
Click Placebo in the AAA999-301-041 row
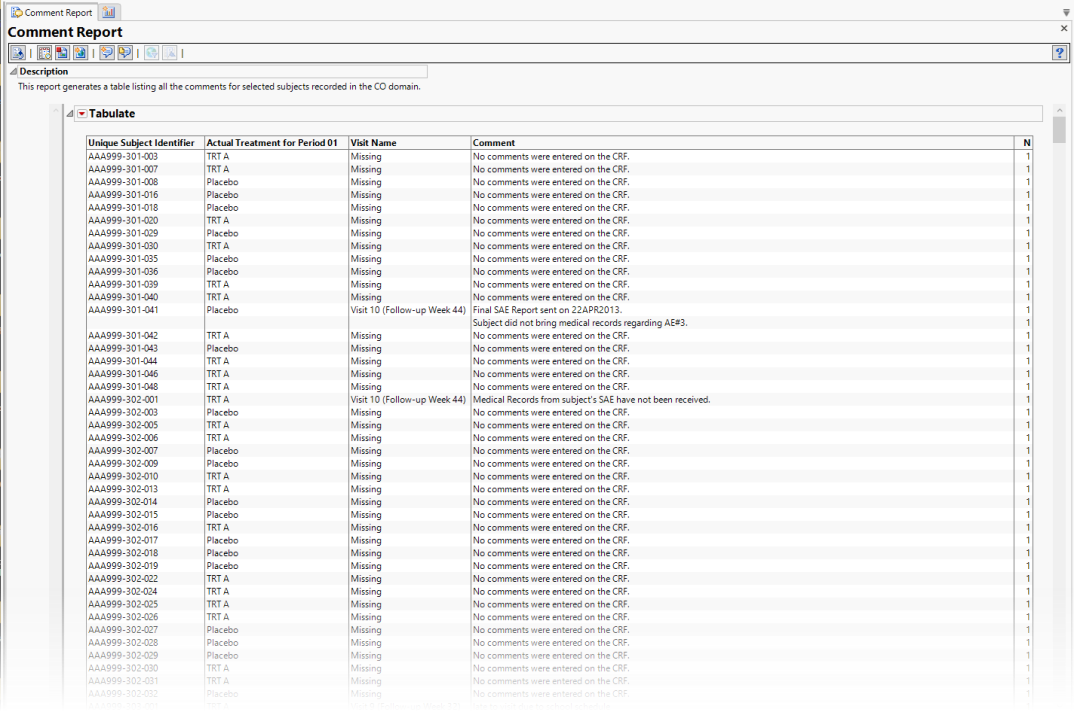[223, 310]
